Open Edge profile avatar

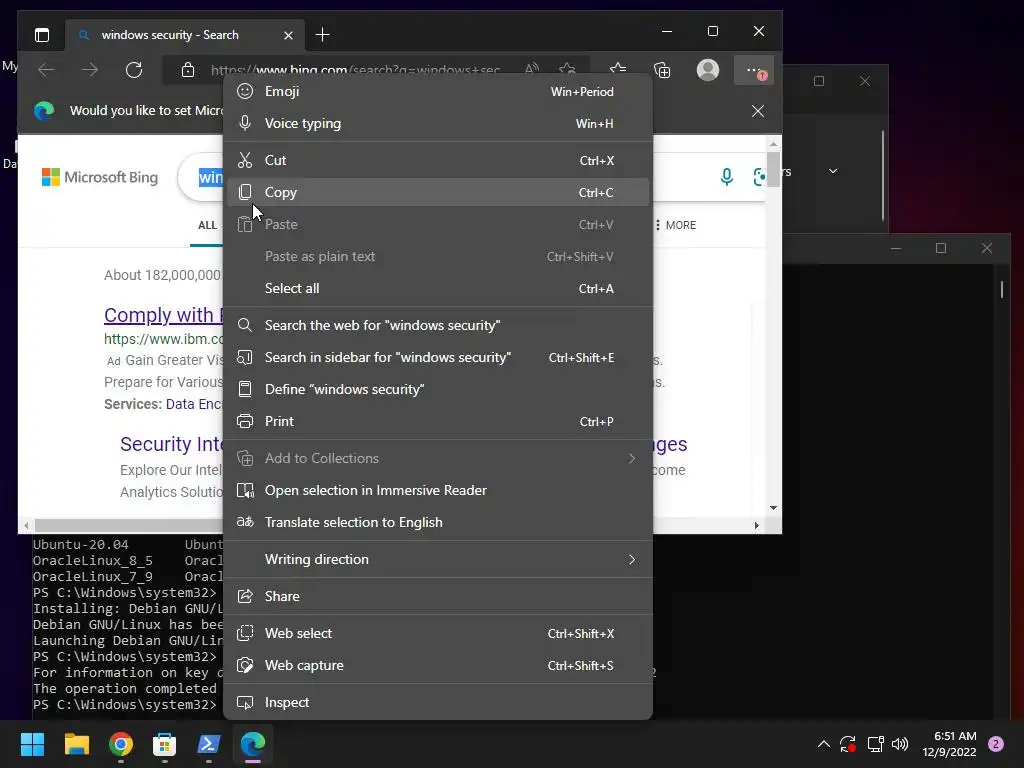[x=708, y=70]
